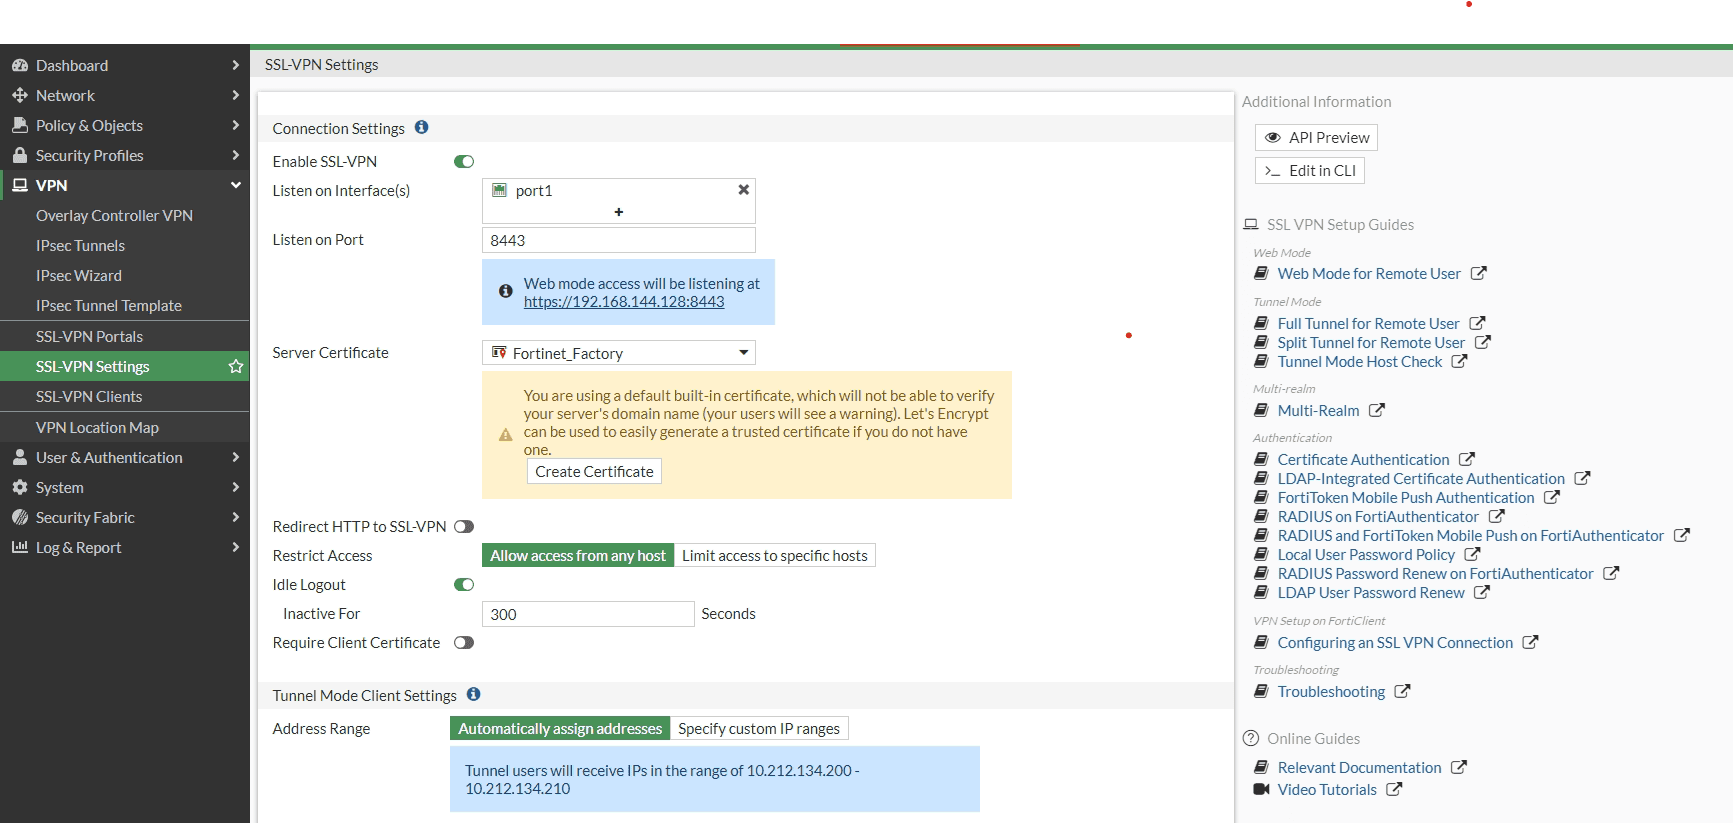1733x823 pixels.
Task: Click the Security Fabric icon in sidebar
Action: click(20, 517)
